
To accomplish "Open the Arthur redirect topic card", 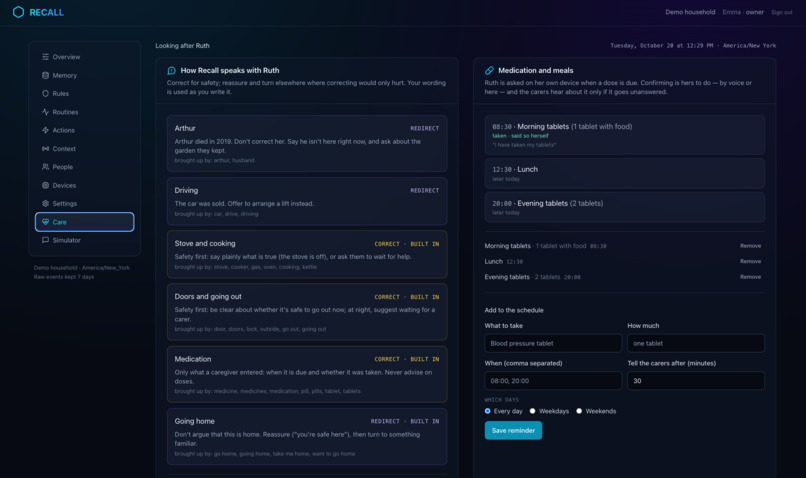I will tap(307, 143).
